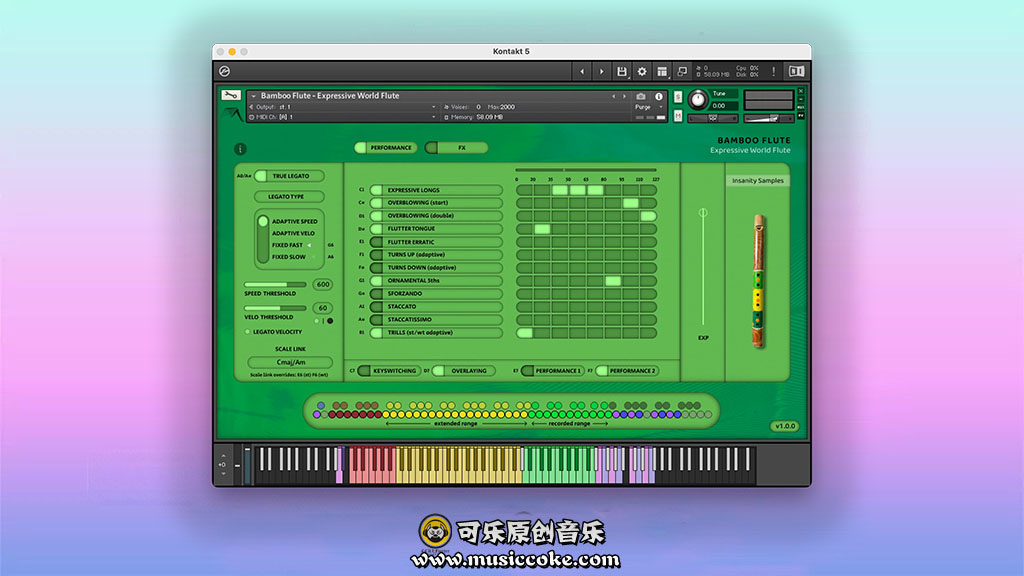Click the green info icon on the instrument panel
The width and height of the screenshot is (1024, 576).
pyautogui.click(x=240, y=149)
